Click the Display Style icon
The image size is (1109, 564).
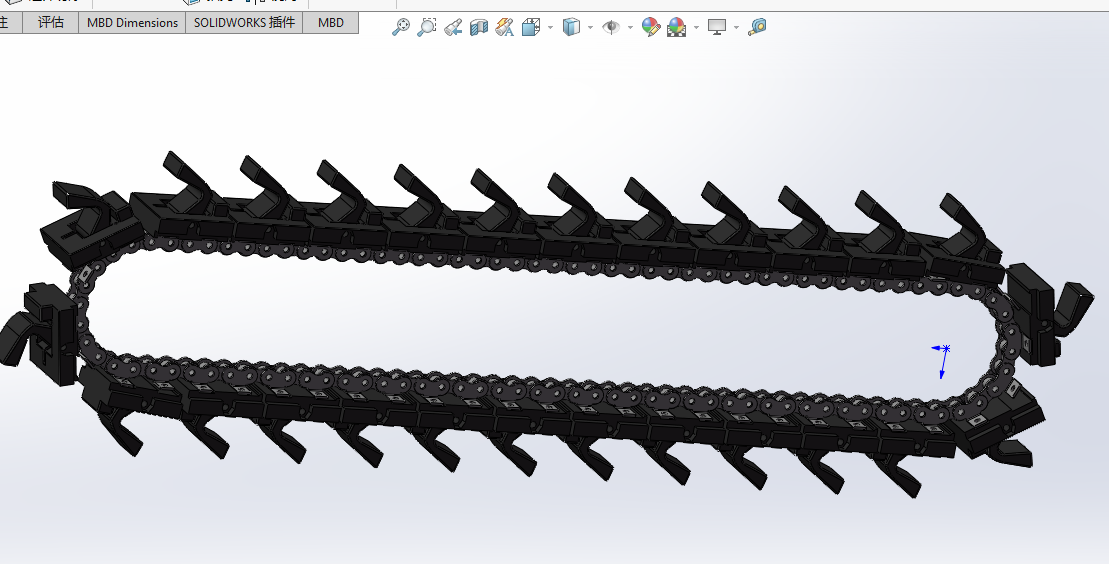[571, 28]
